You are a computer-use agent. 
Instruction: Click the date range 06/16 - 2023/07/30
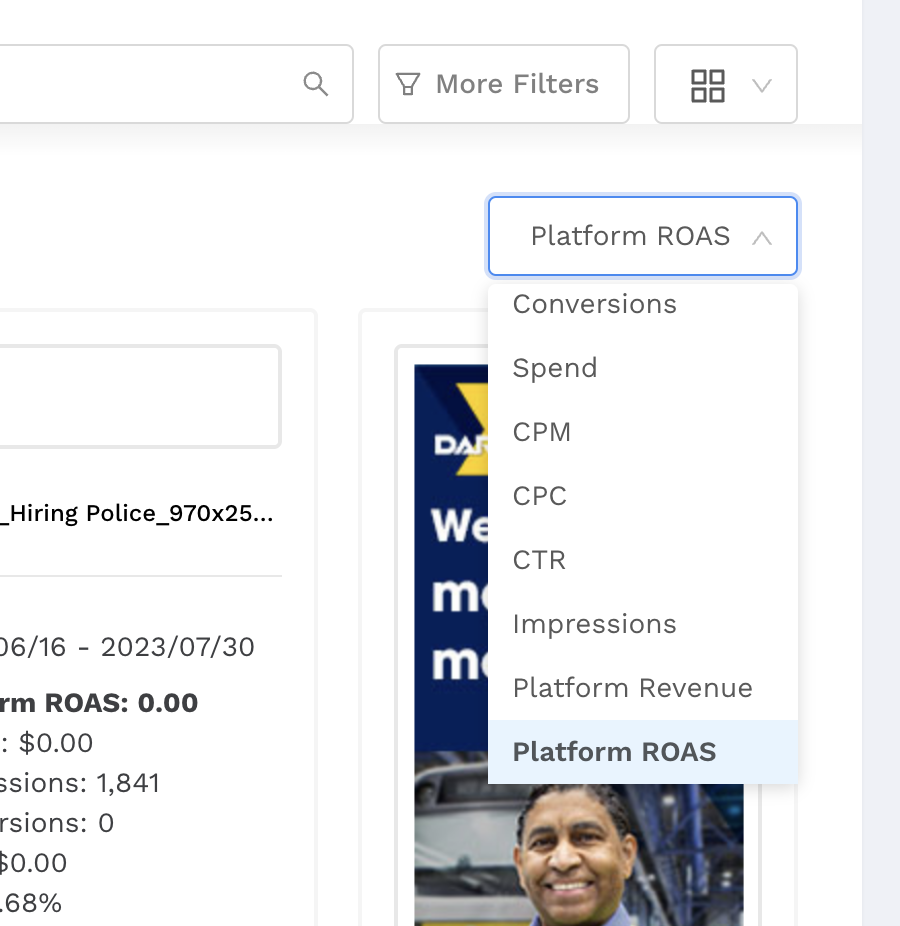pos(125,647)
